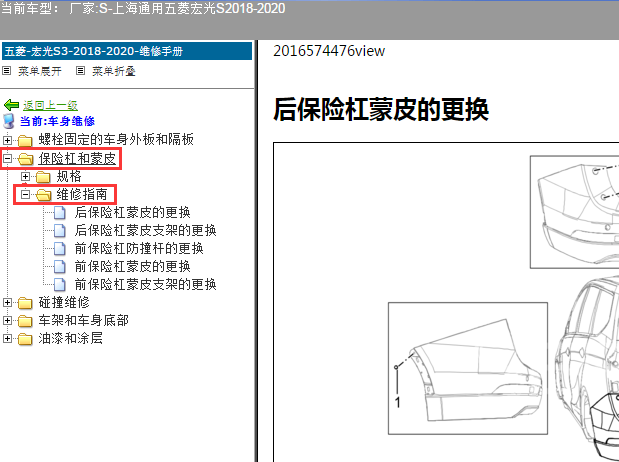Click the 规格 folder icon
Screen dimensions: 619x462
pos(43,177)
